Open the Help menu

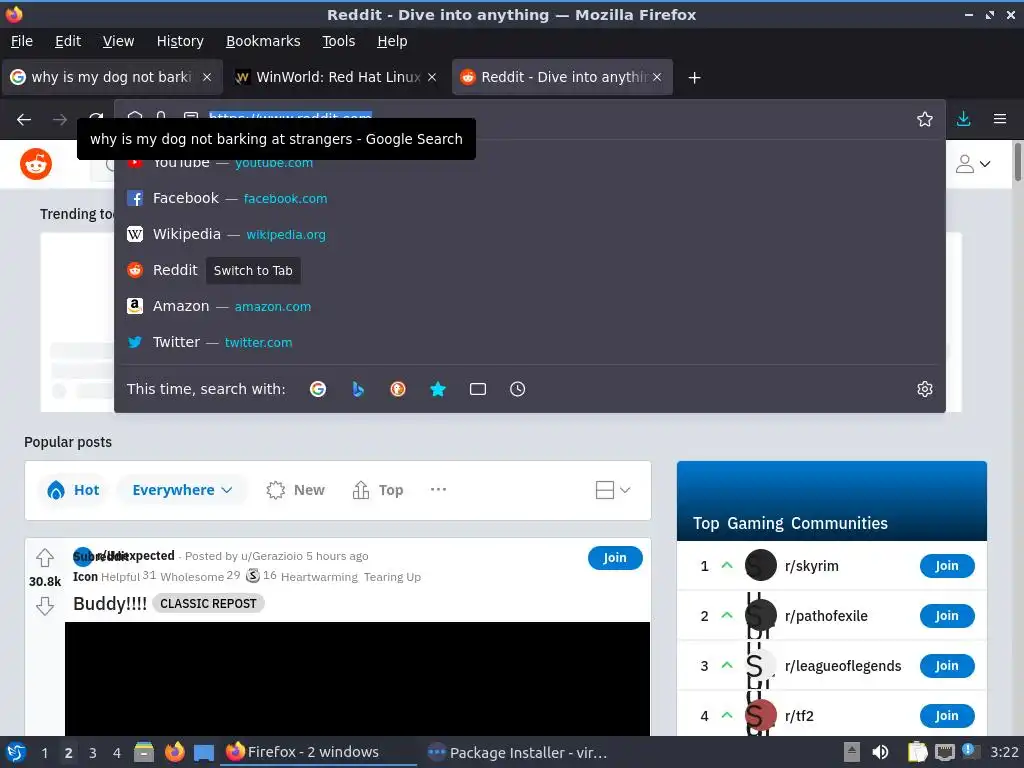click(392, 41)
